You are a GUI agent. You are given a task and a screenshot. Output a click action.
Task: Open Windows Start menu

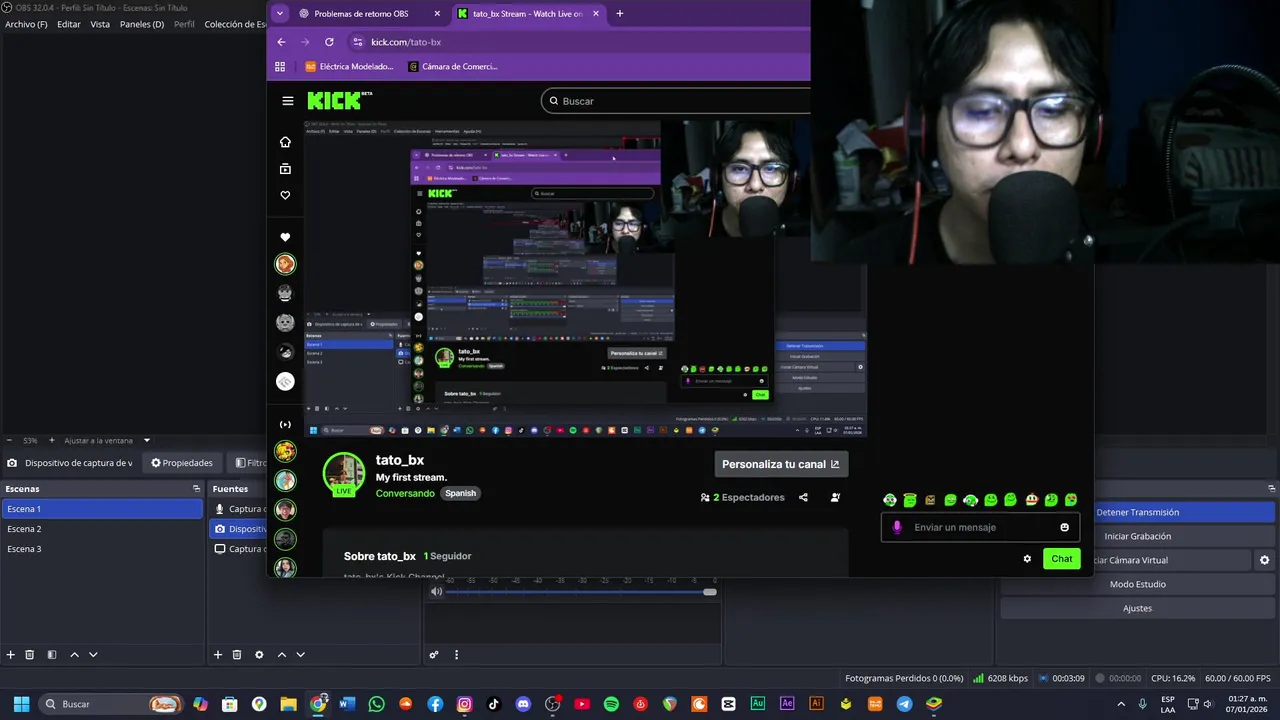[x=21, y=704]
